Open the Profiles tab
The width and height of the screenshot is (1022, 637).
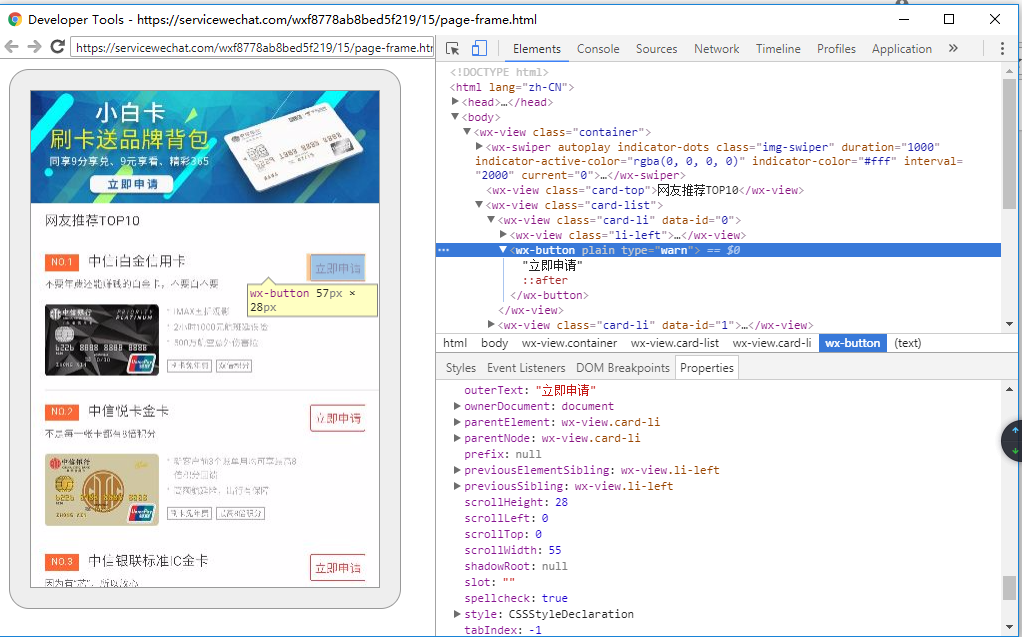(x=836, y=49)
